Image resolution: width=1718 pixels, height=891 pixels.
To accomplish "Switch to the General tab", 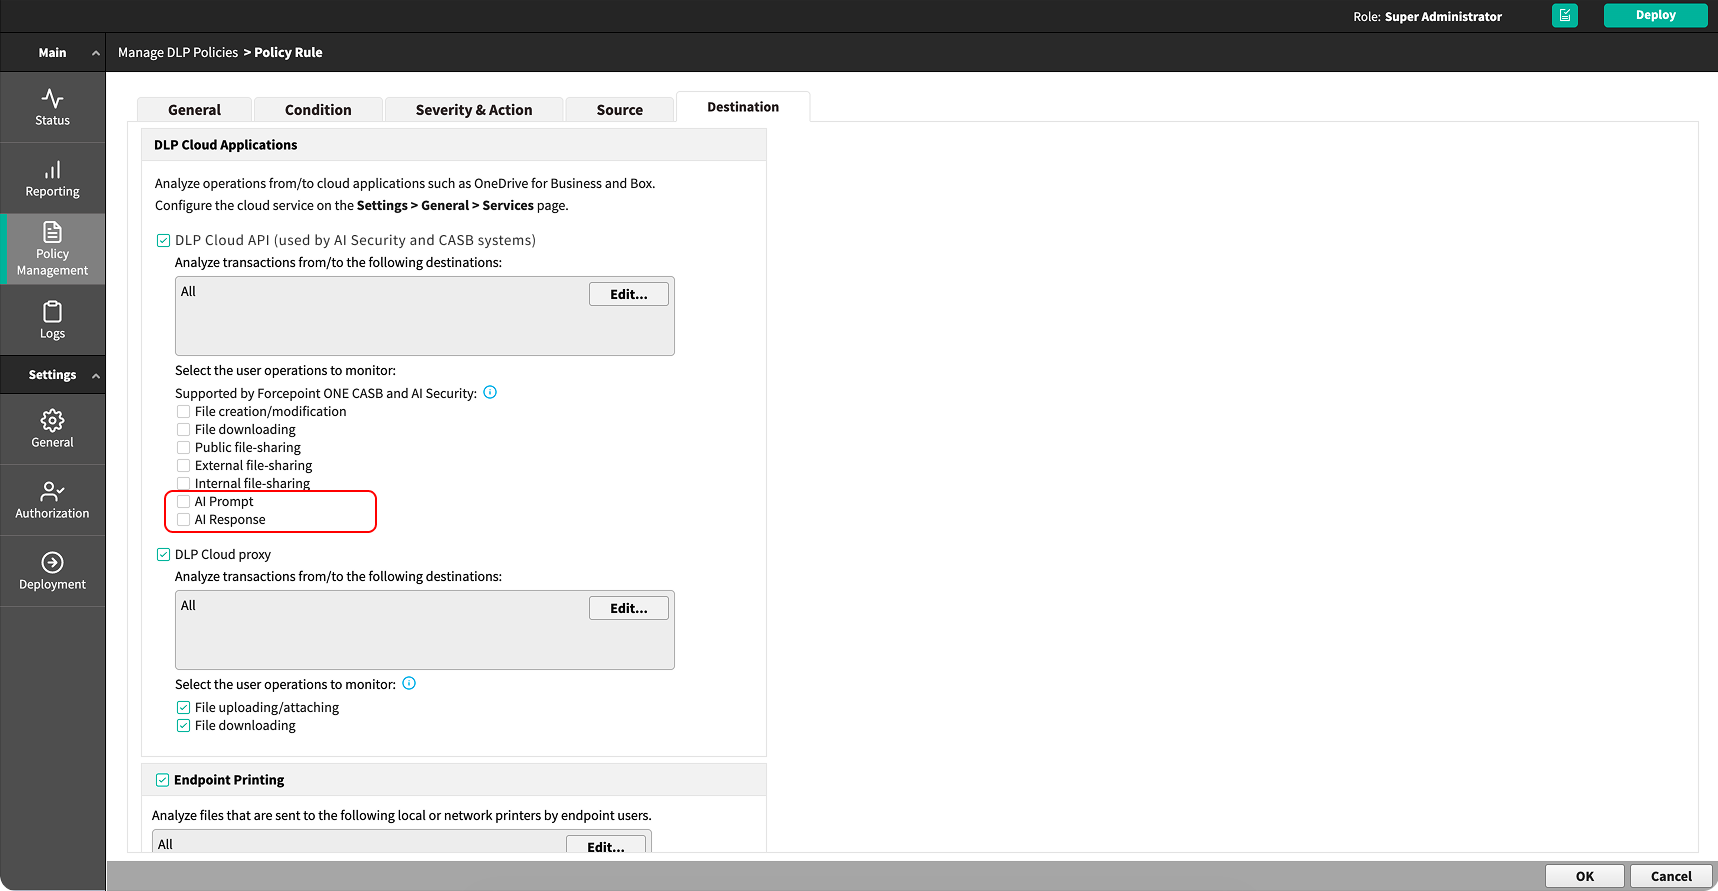I will (x=194, y=109).
